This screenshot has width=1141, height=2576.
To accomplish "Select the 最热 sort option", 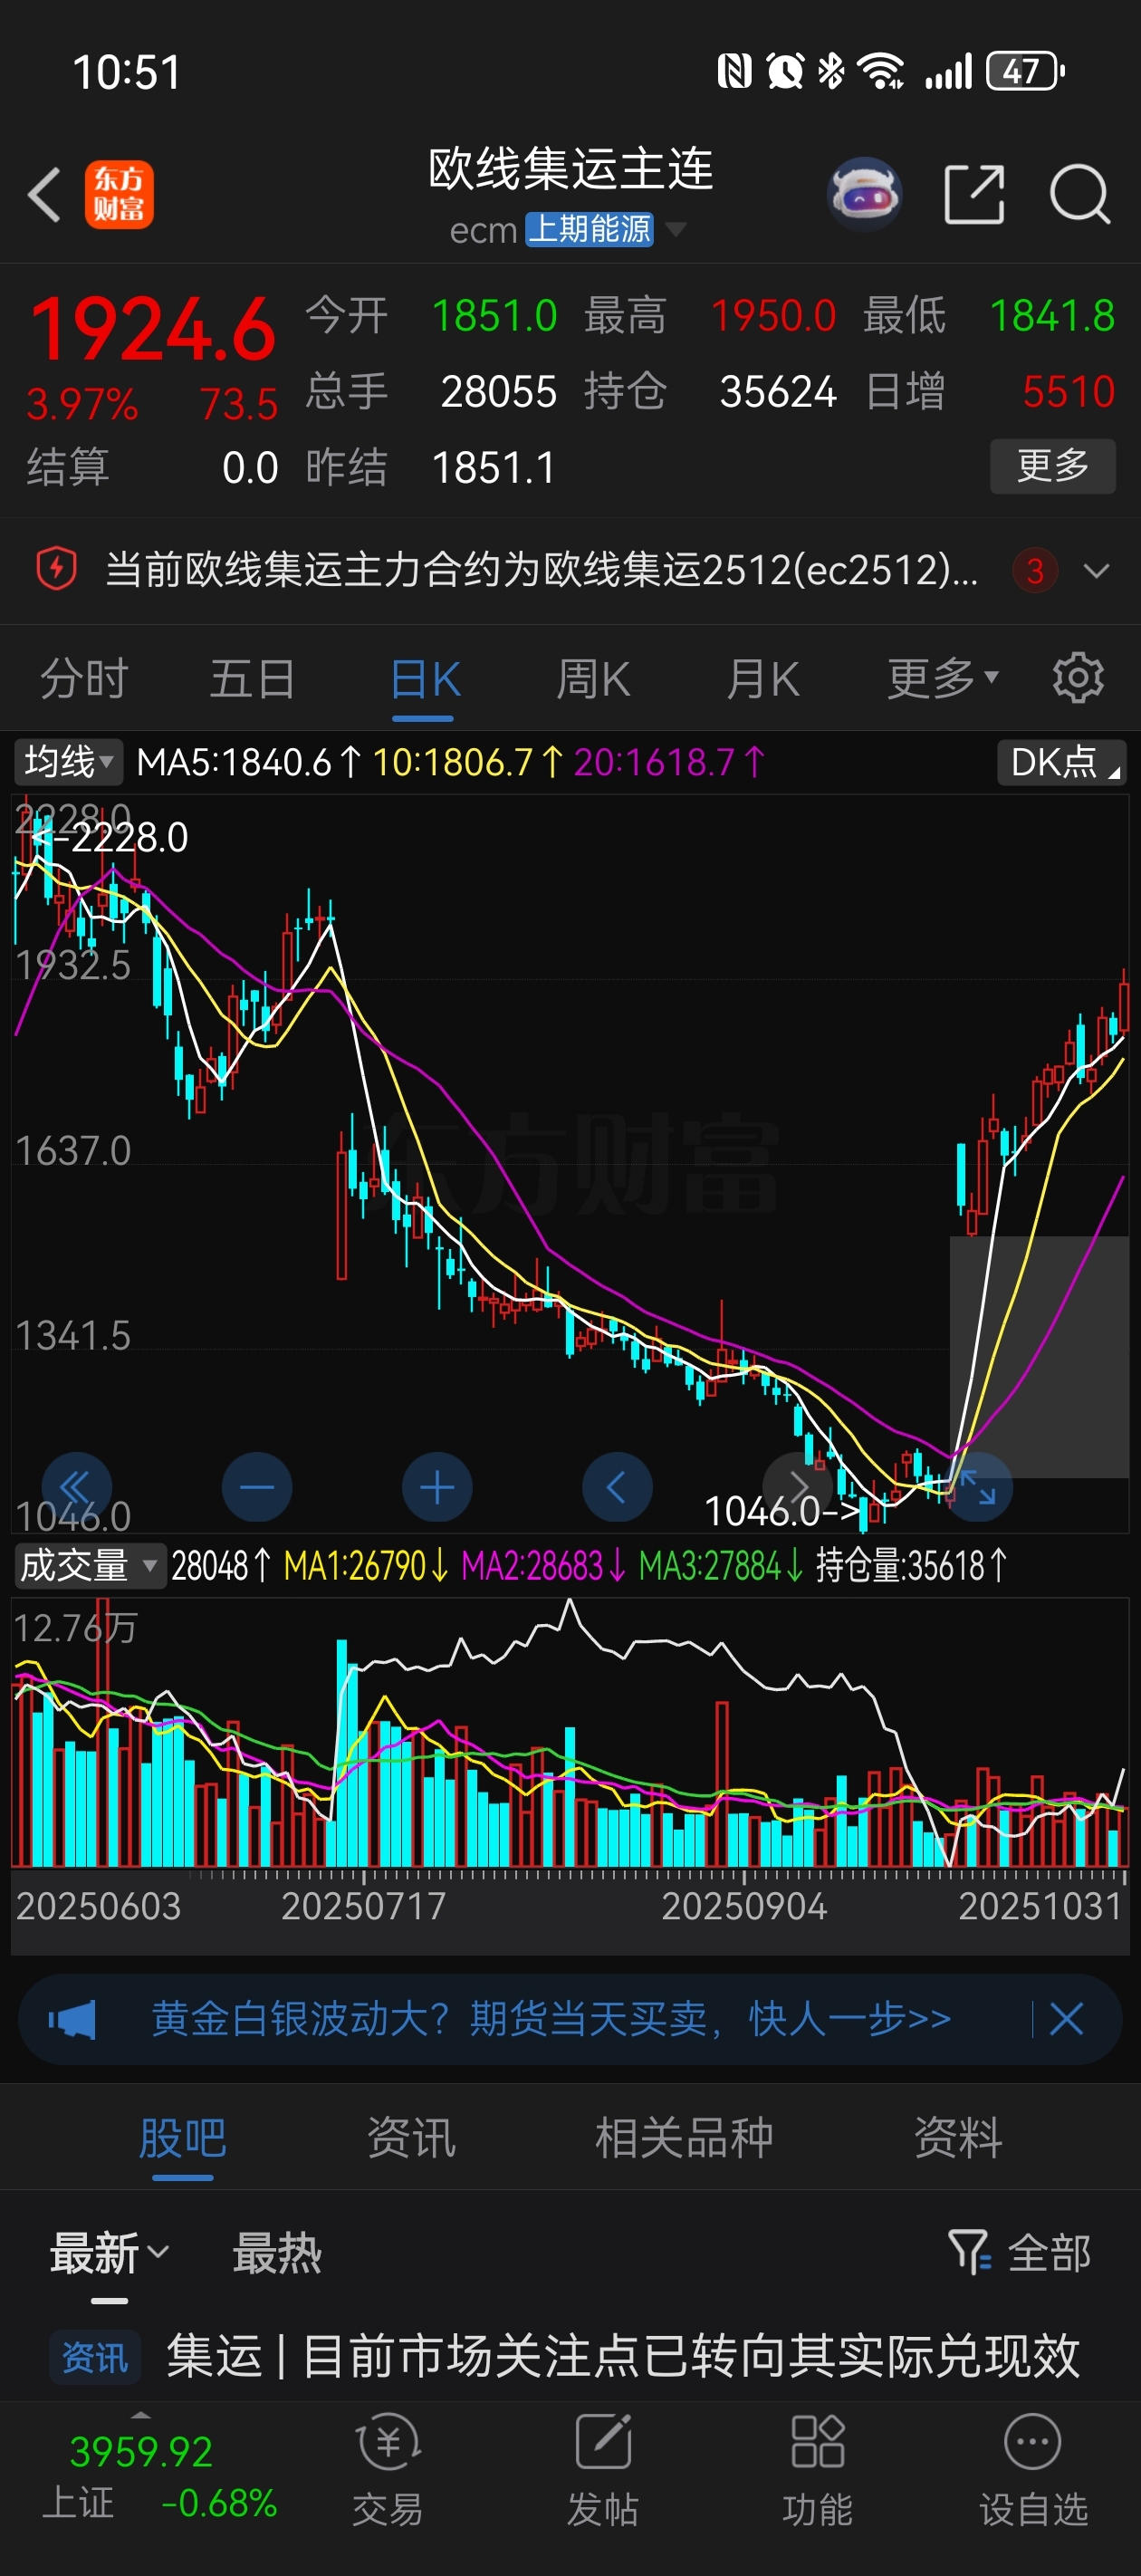I will (277, 2253).
